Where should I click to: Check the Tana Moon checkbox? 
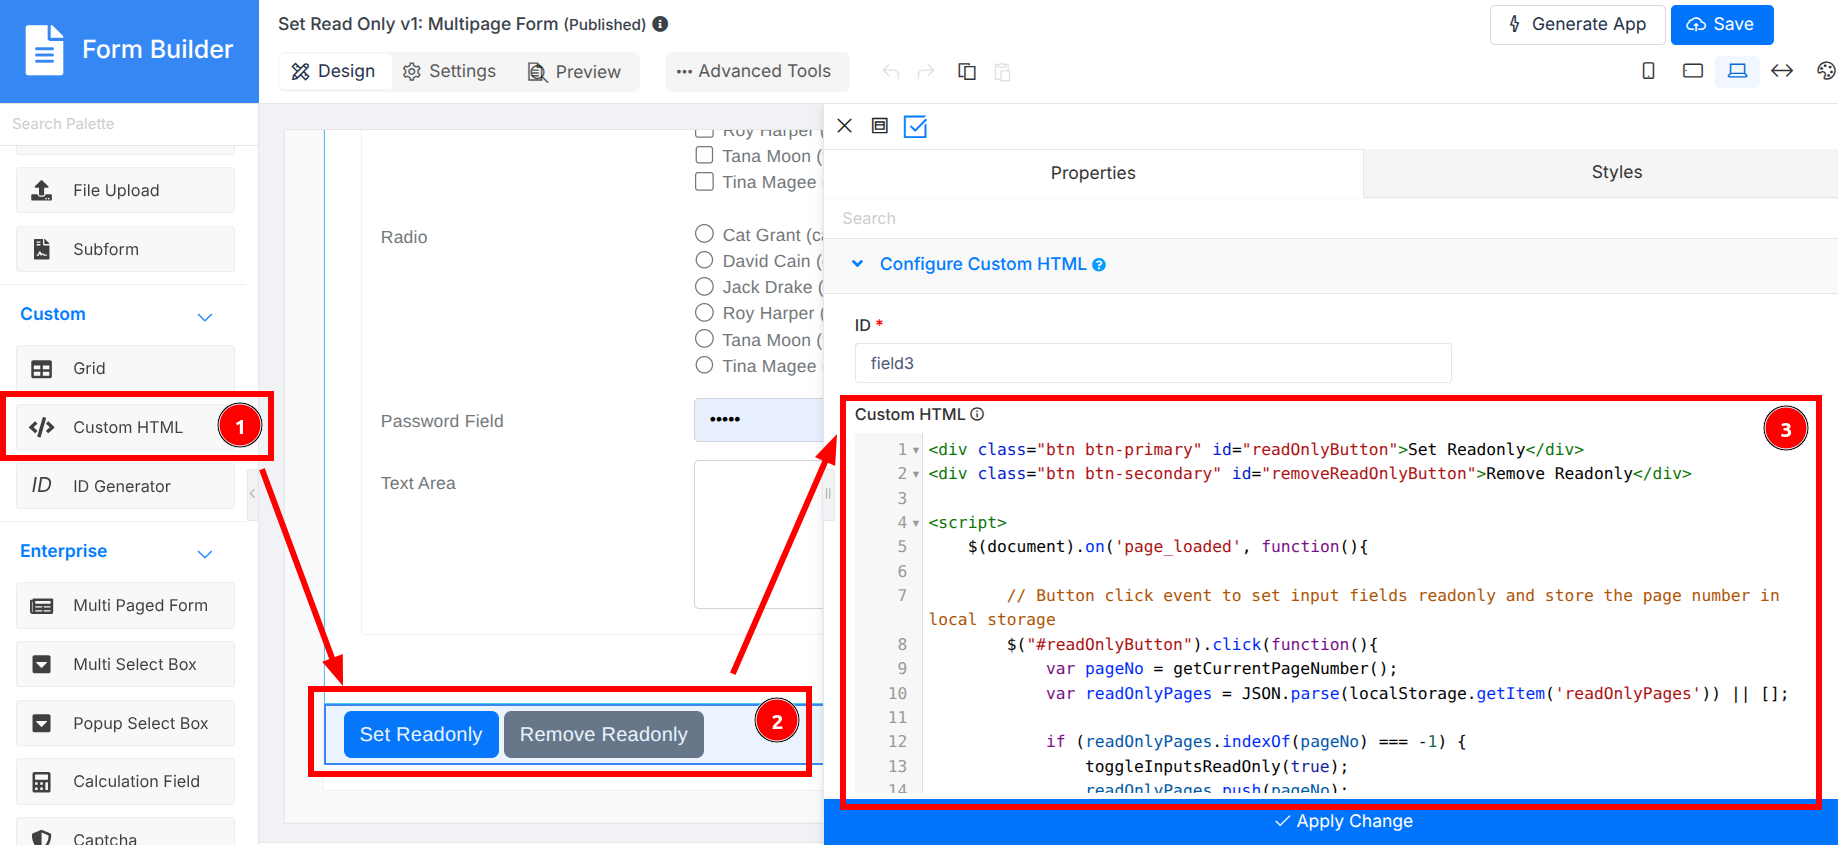pos(705,155)
